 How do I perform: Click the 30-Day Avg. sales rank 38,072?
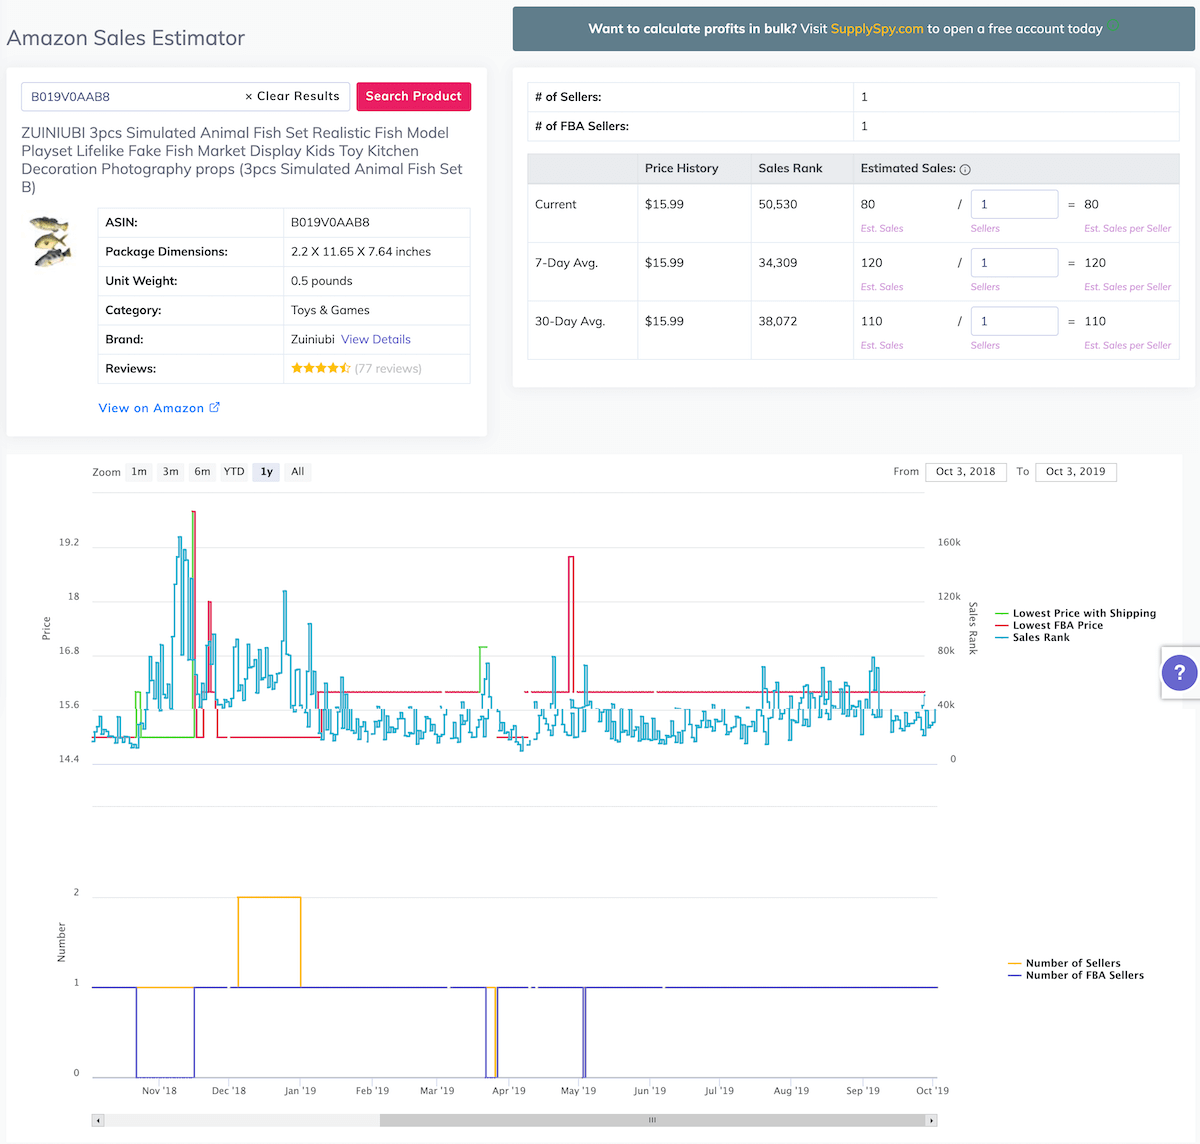(778, 321)
